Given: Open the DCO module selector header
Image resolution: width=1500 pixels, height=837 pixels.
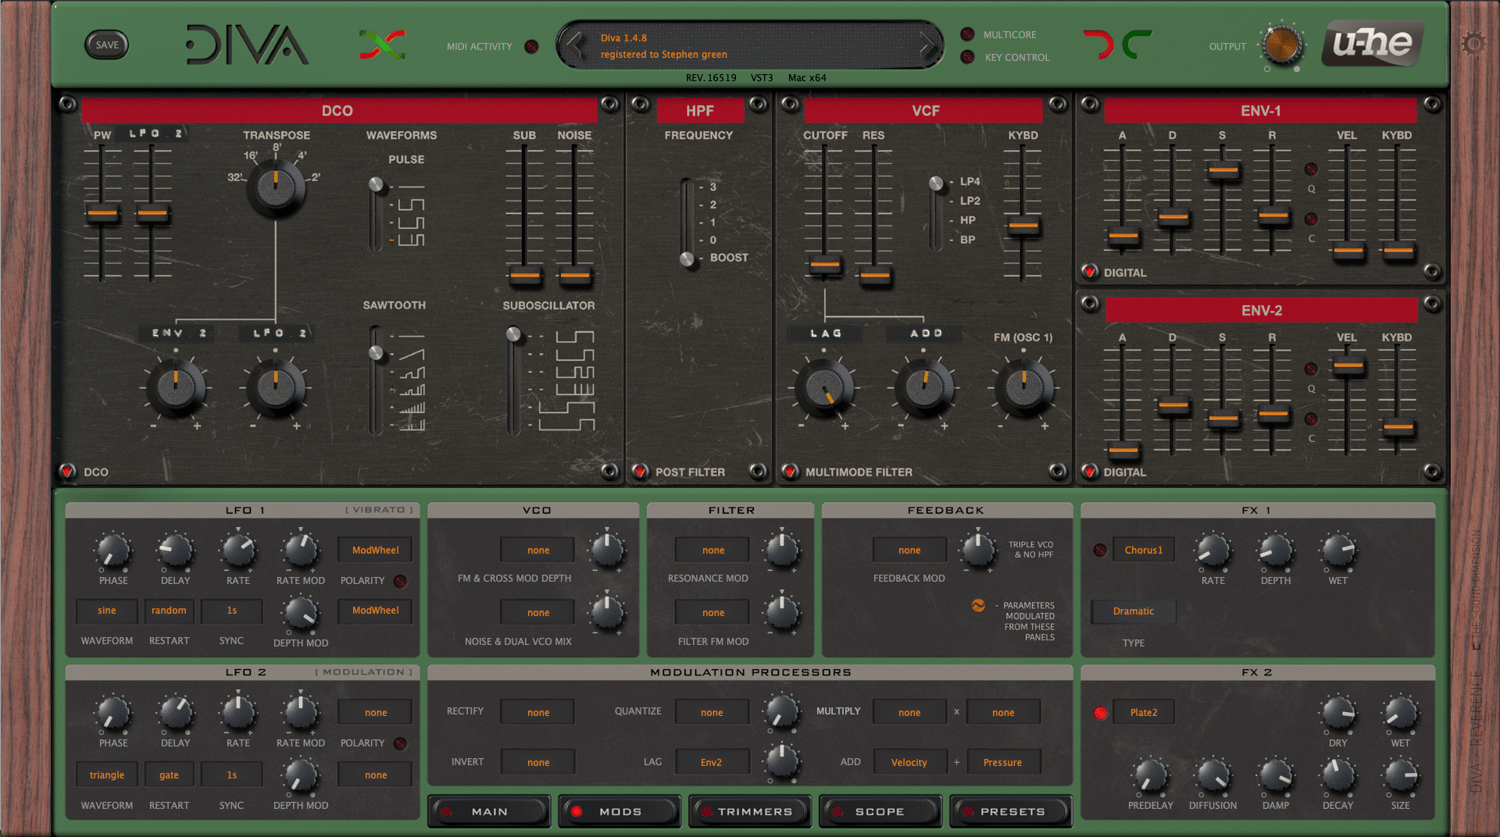Looking at the screenshot, I should (338, 110).
